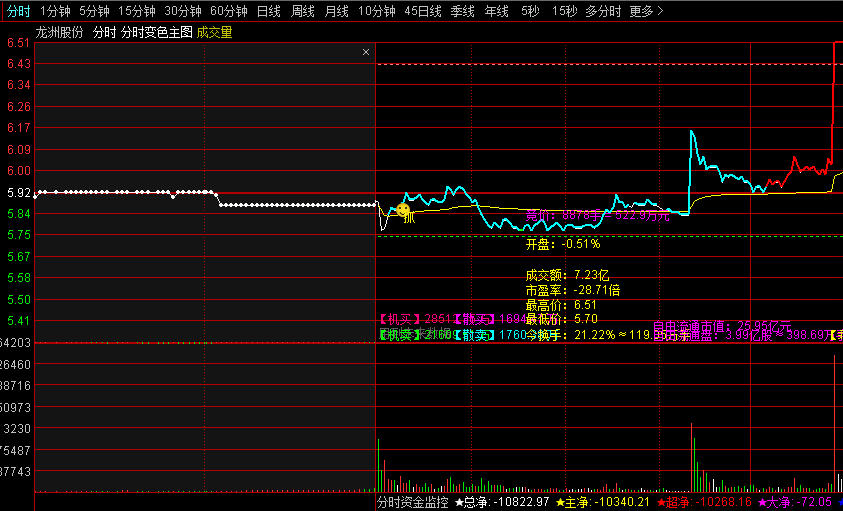Image resolution: width=843 pixels, height=511 pixels.
Task: Select the 多分时 multi-day view tab
Action: click(602, 12)
